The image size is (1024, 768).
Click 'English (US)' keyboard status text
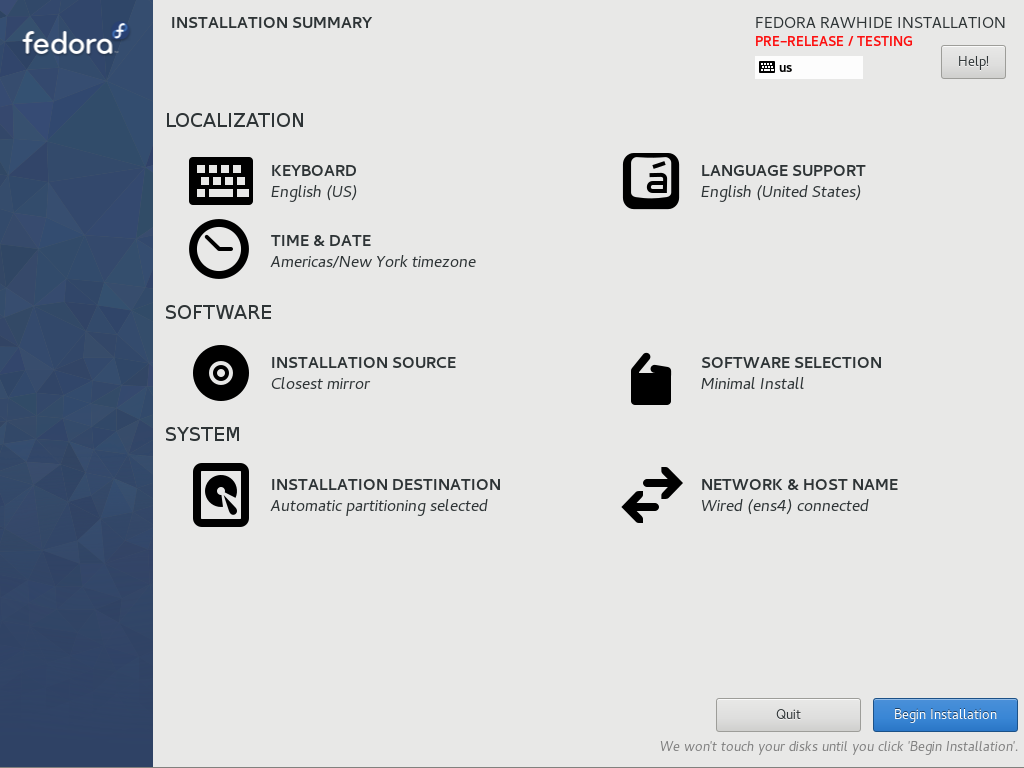click(x=313, y=192)
